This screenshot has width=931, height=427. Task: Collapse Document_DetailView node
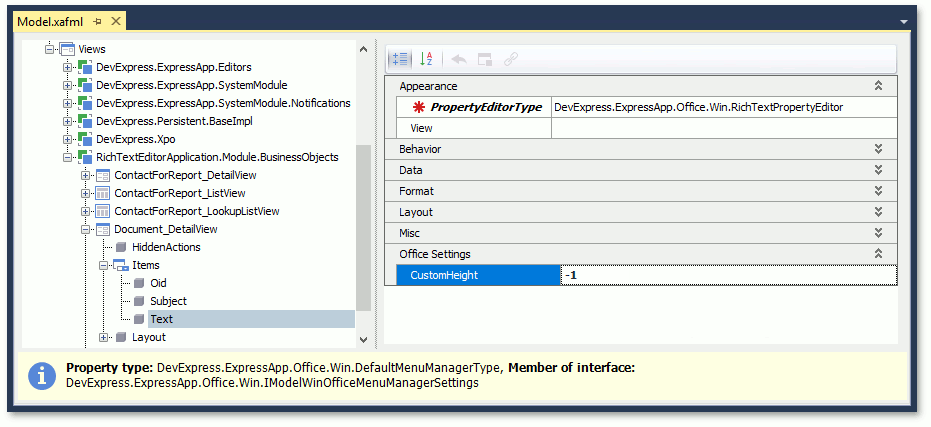(x=86, y=229)
